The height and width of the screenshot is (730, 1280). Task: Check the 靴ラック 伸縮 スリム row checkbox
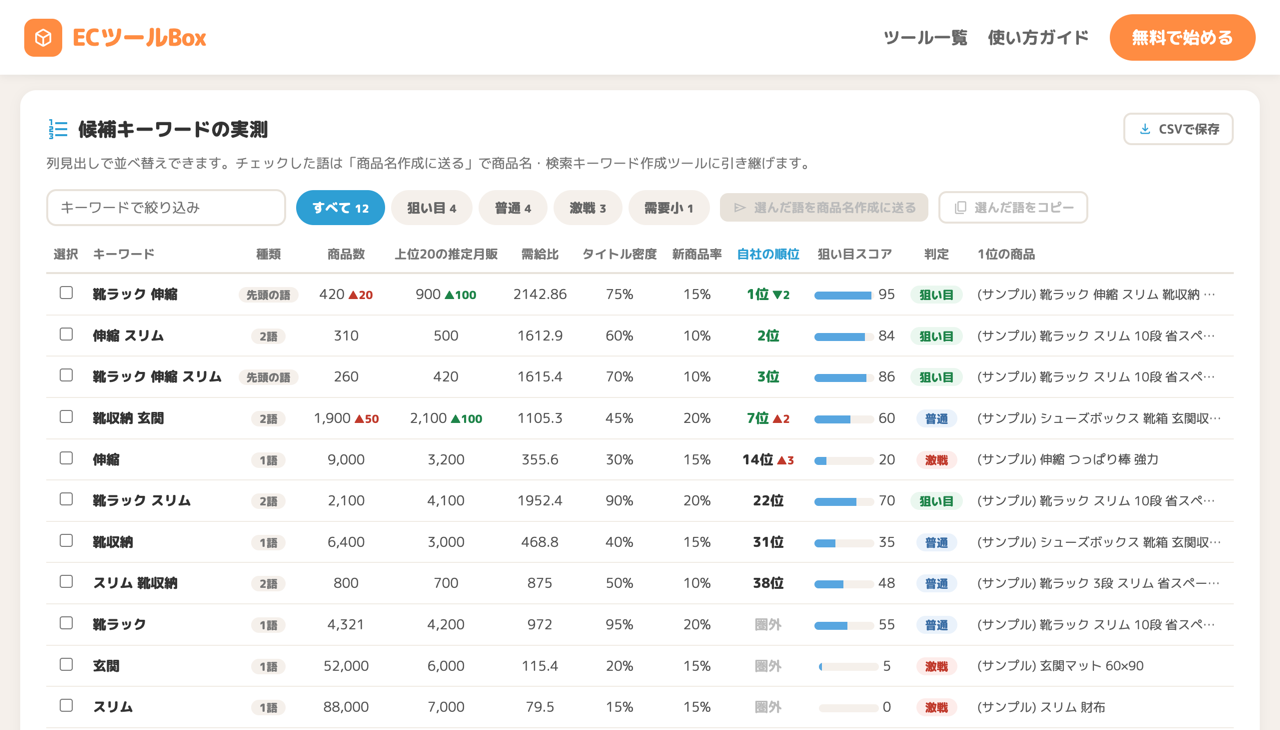pyautogui.click(x=66, y=375)
